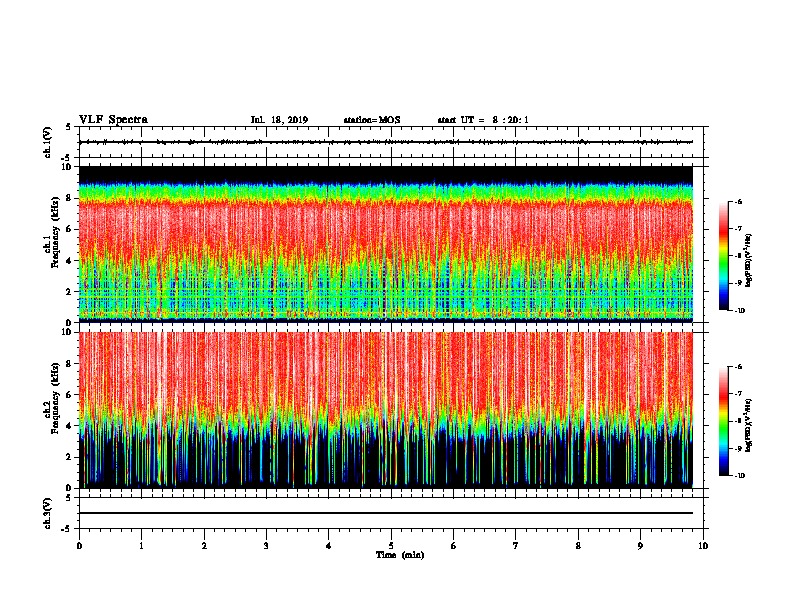
Task: Click the "ch.3(V)" waveform axis label
Action: [x=48, y=513]
